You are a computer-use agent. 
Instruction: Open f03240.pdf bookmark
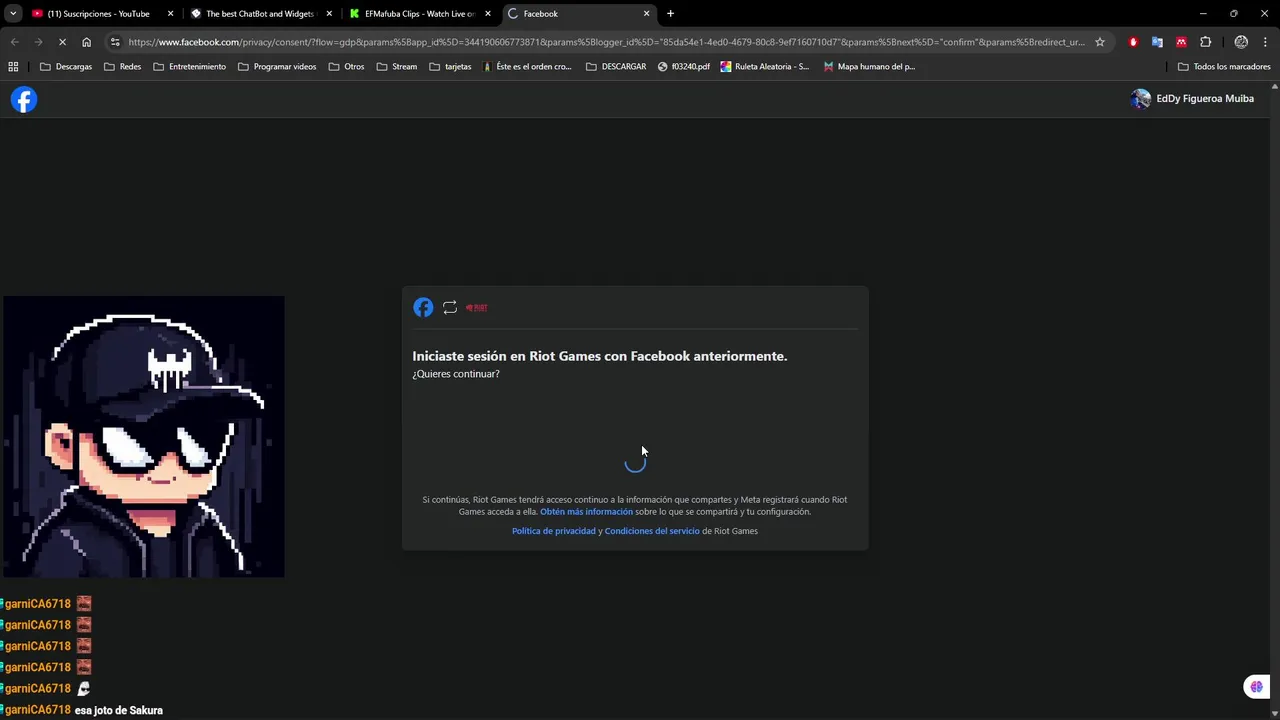click(x=684, y=67)
